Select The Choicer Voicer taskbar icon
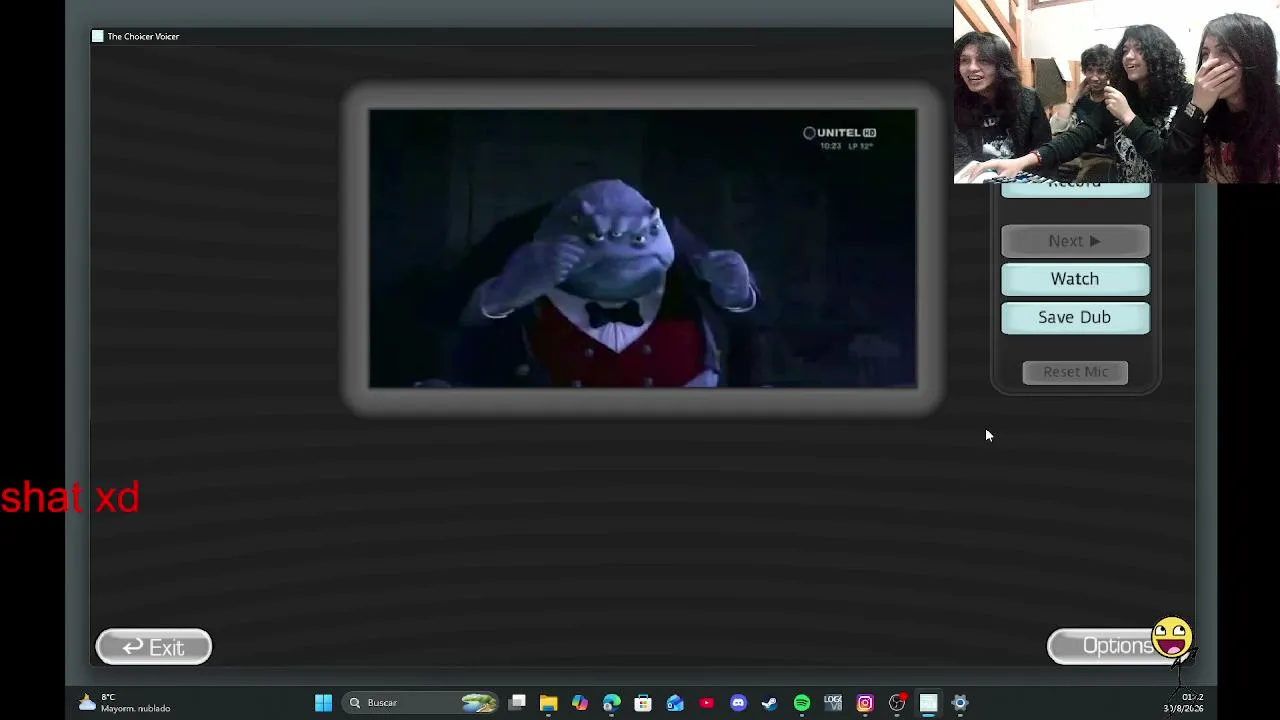 pyautogui.click(x=928, y=703)
